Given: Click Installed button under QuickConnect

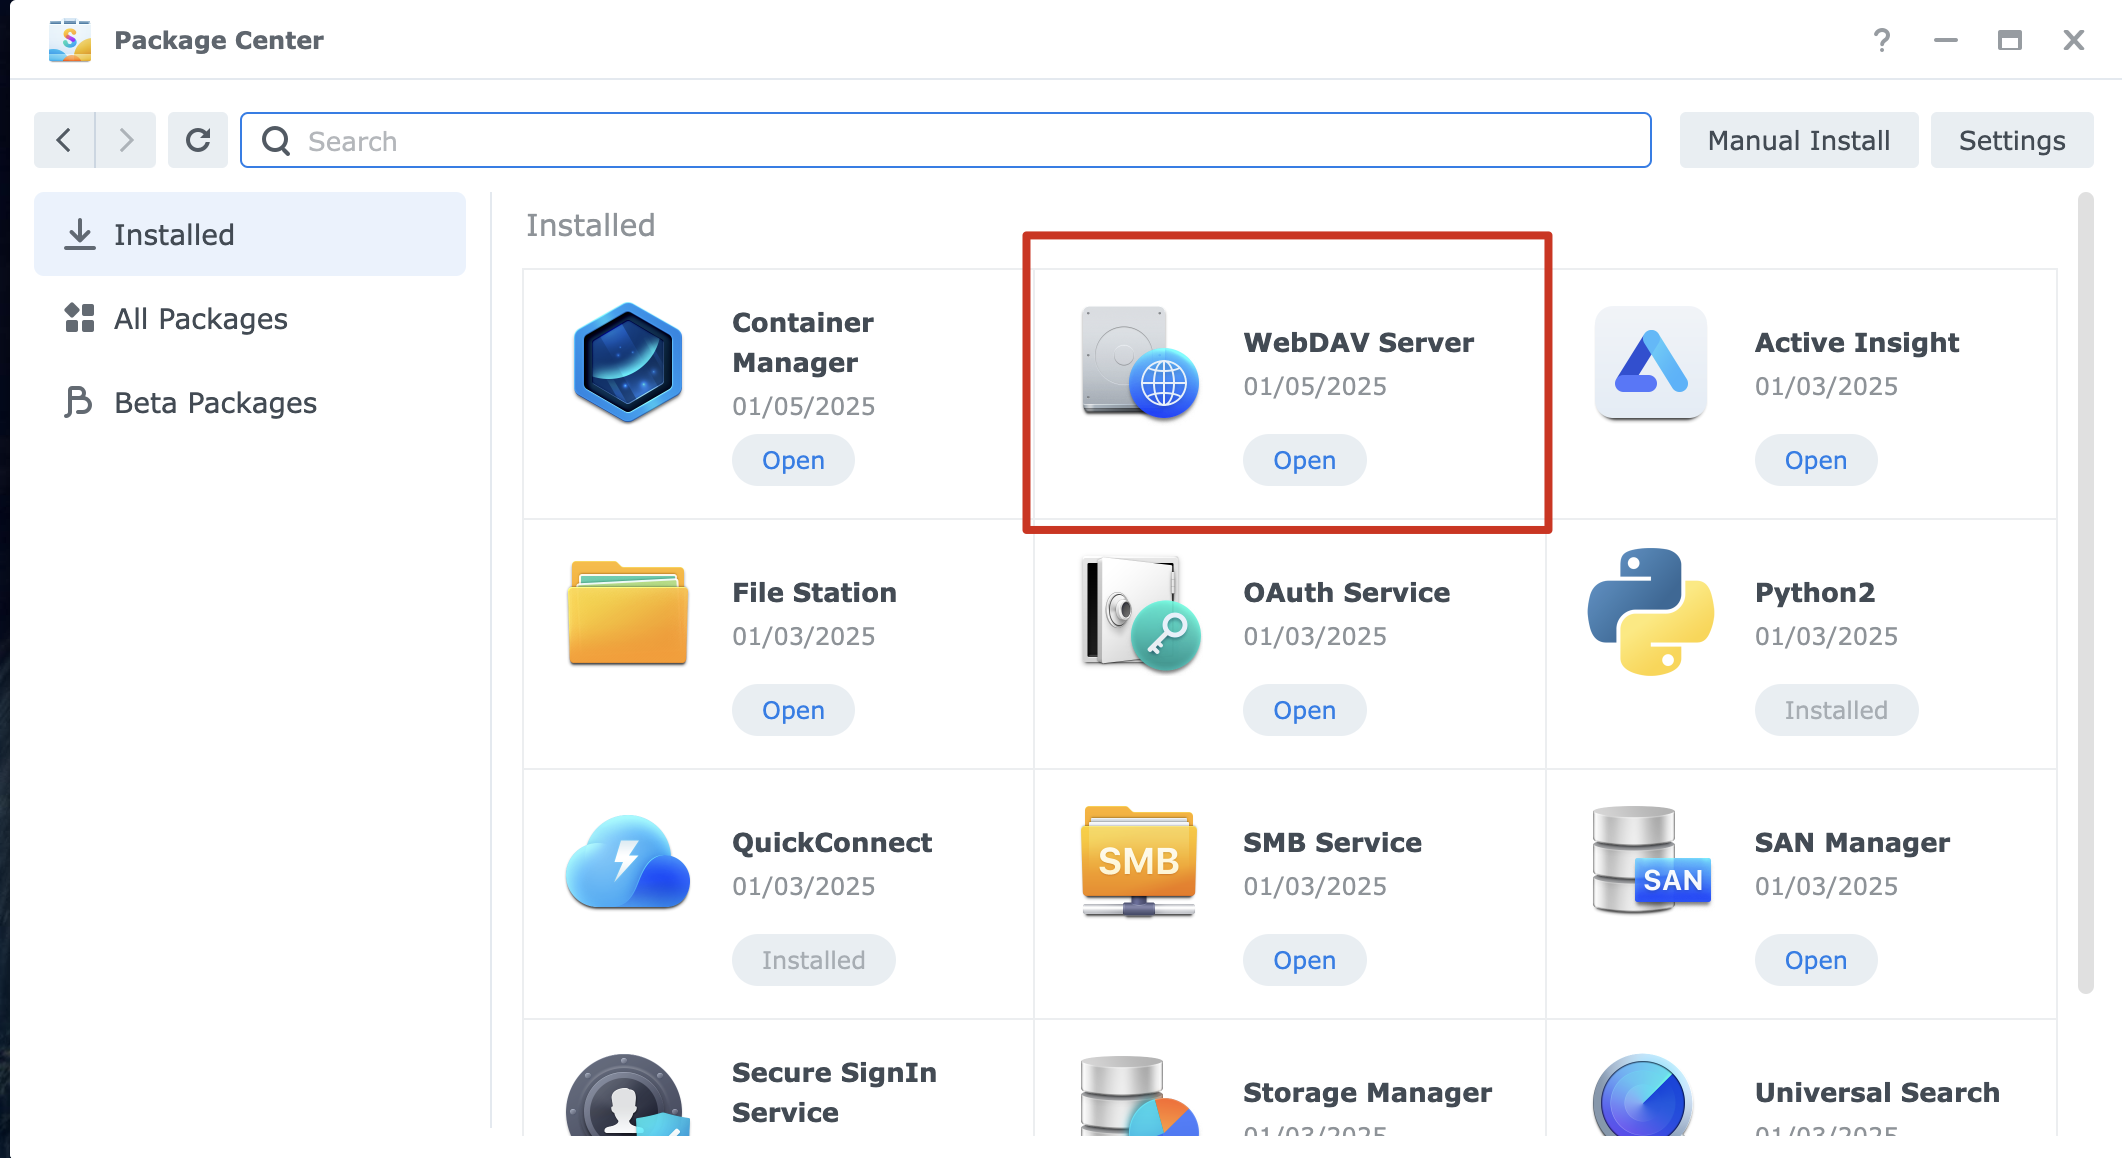Looking at the screenshot, I should 813,960.
